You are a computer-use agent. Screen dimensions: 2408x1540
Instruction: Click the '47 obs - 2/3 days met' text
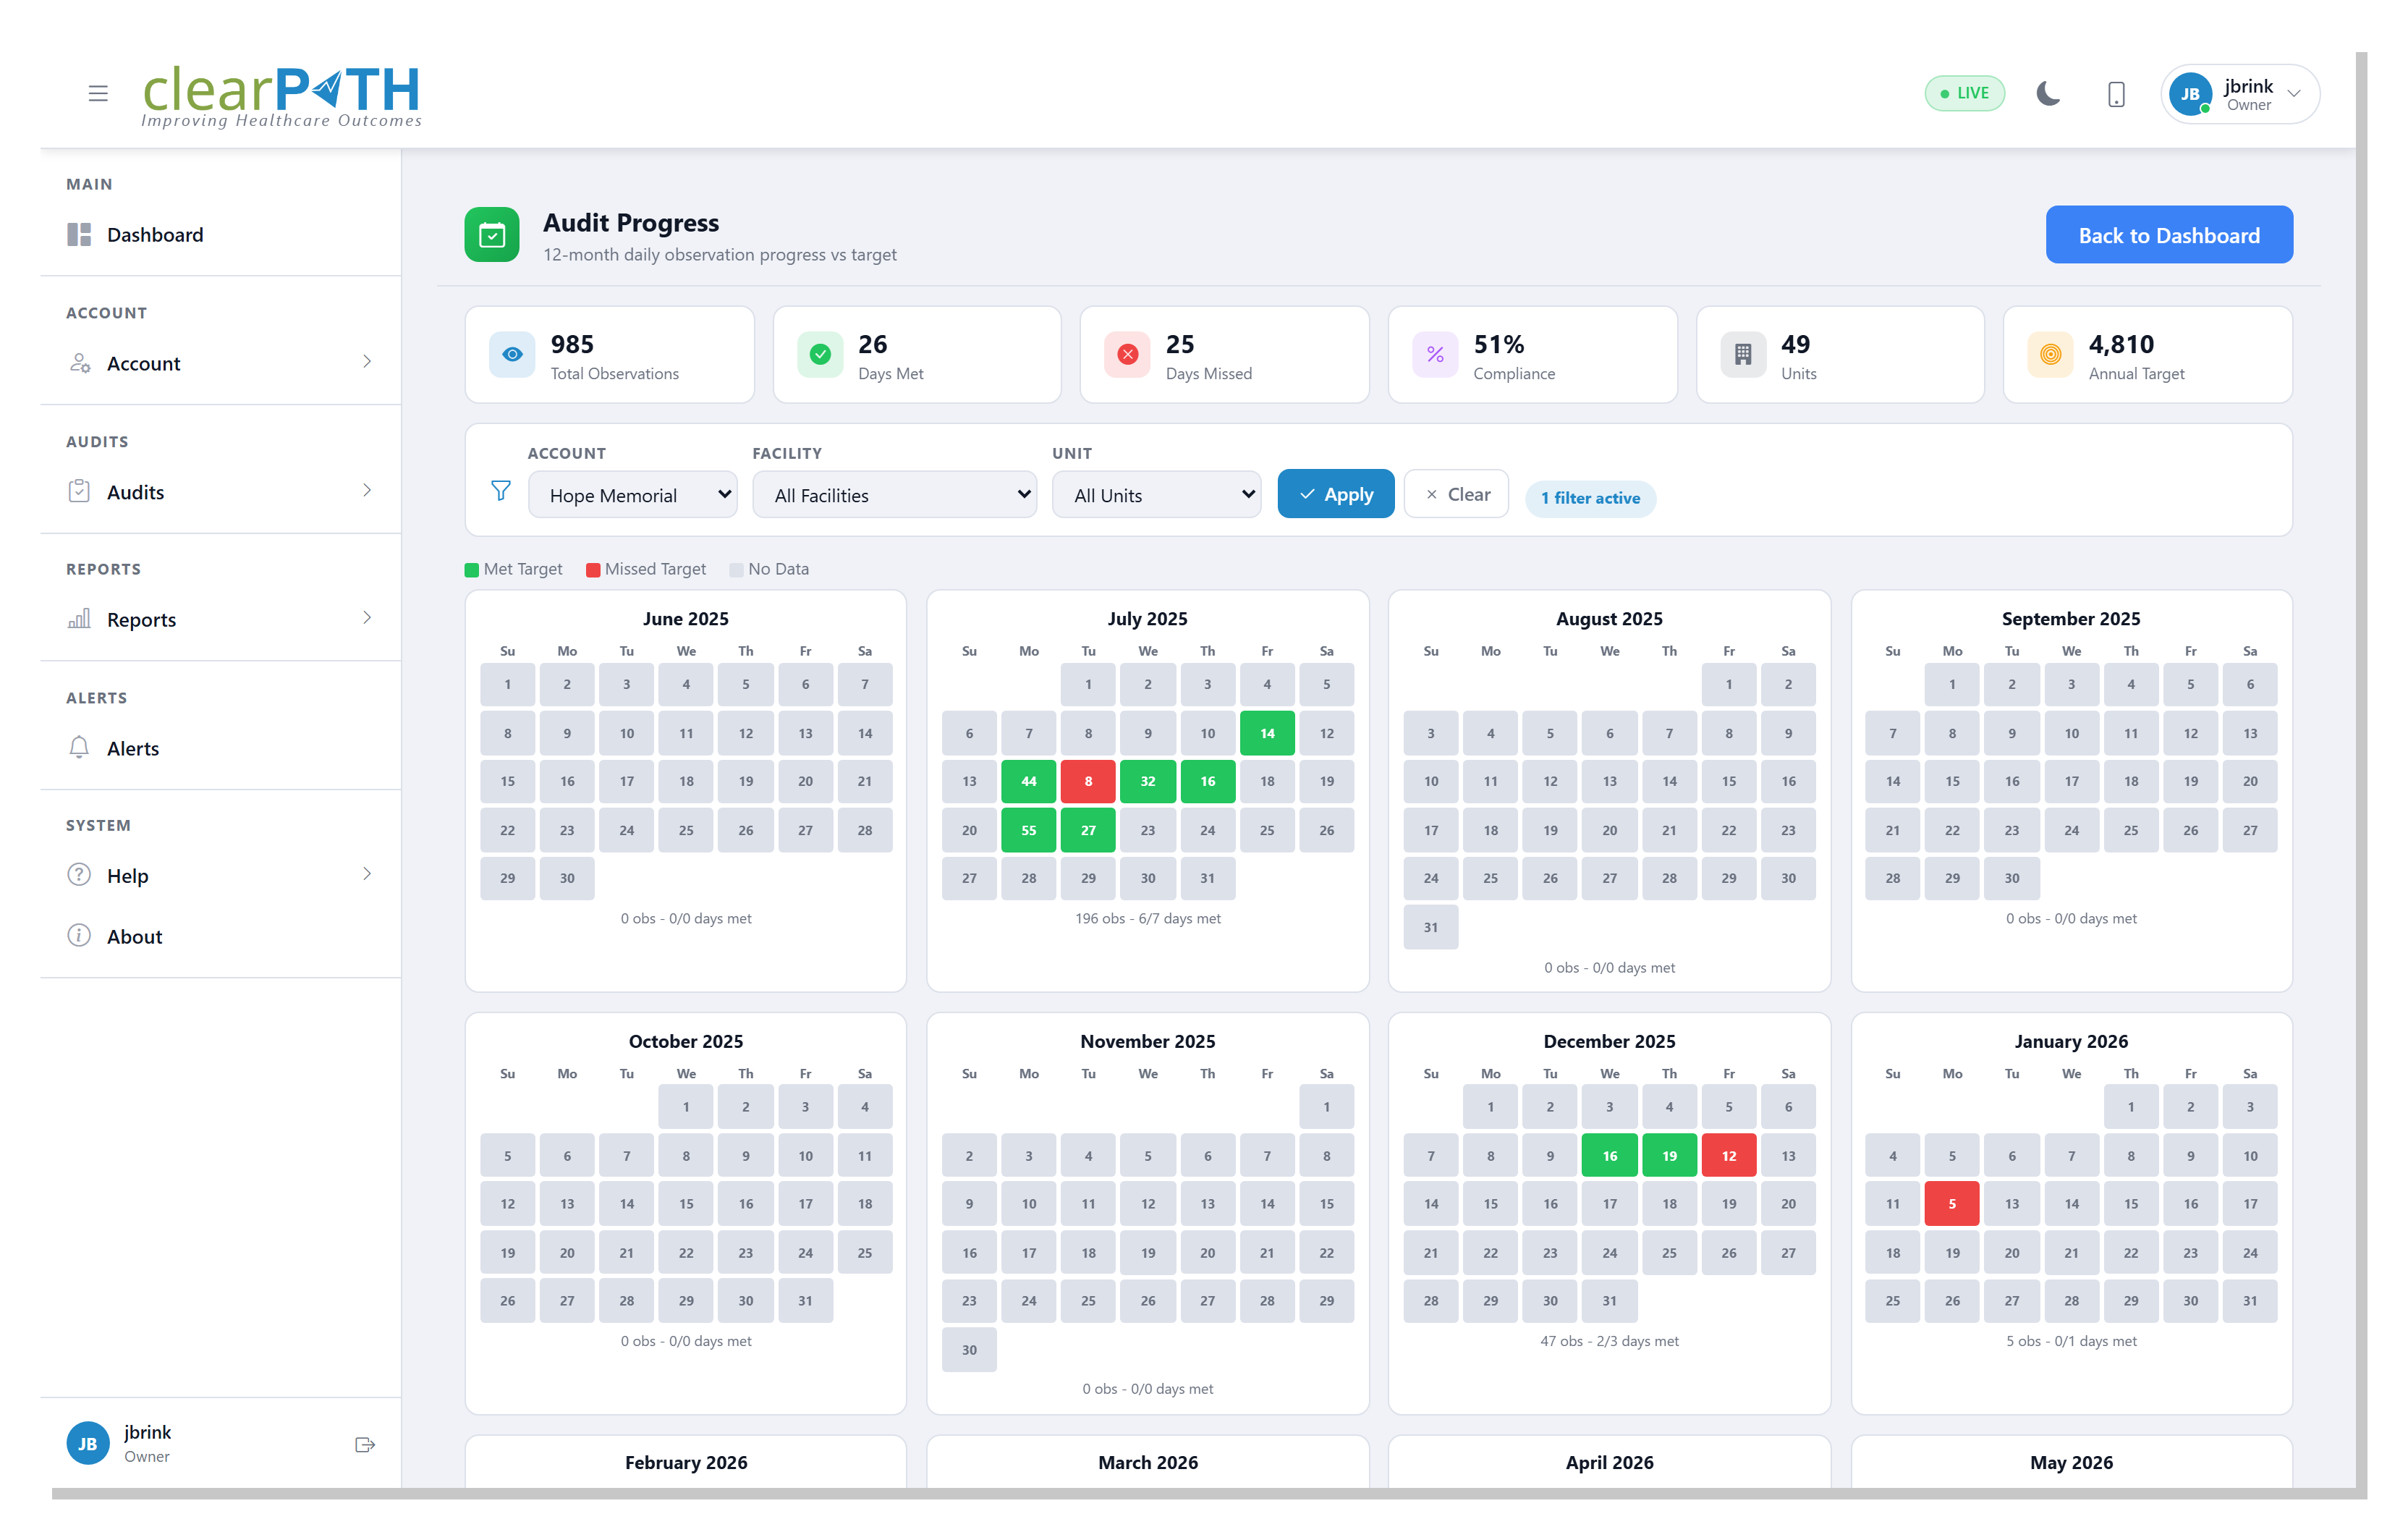pos(1609,1341)
